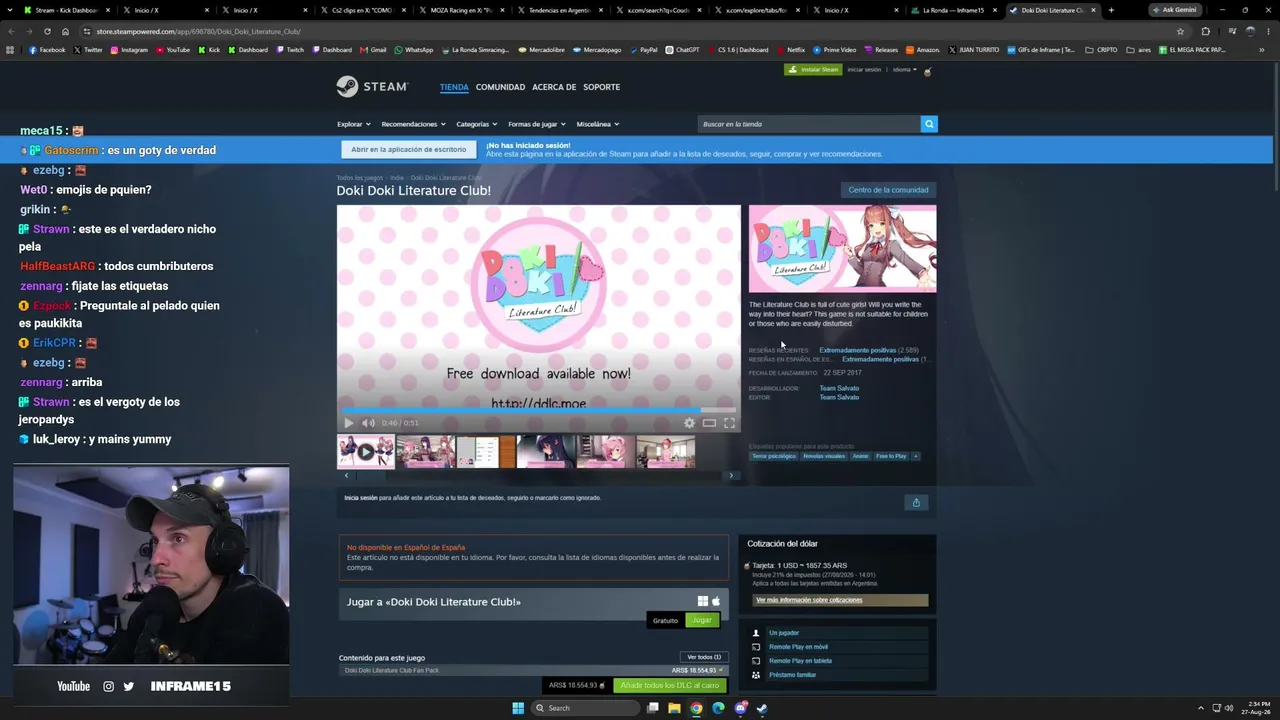Open Discord from the taskbar
The image size is (1280, 720).
tap(740, 708)
